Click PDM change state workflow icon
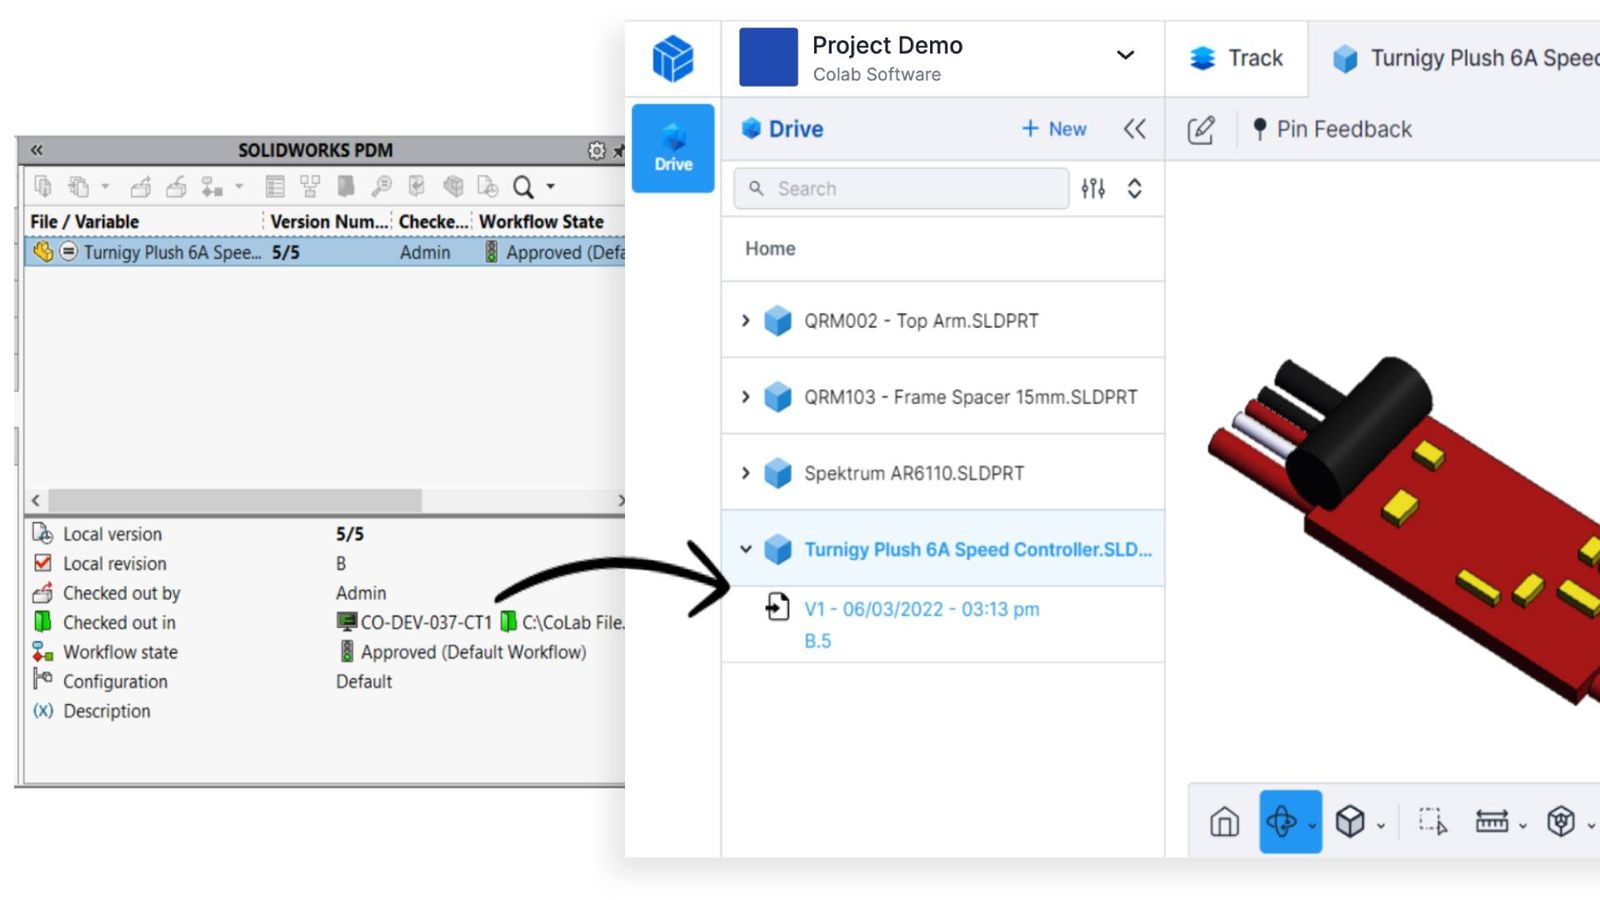The height and width of the screenshot is (900, 1600). pos(212,186)
